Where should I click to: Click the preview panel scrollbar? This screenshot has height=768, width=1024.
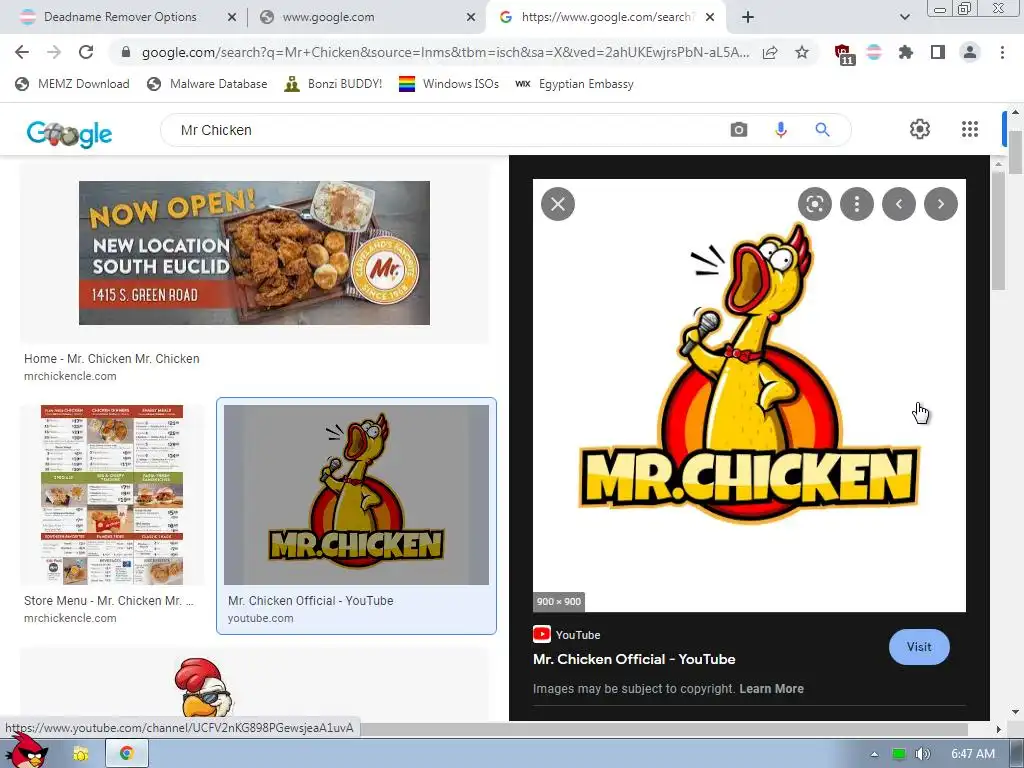(x=998, y=229)
